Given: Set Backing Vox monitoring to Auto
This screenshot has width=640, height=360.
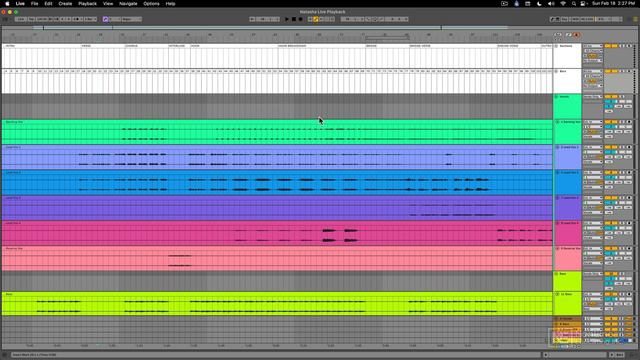Looking at the screenshot, I should point(593,131).
